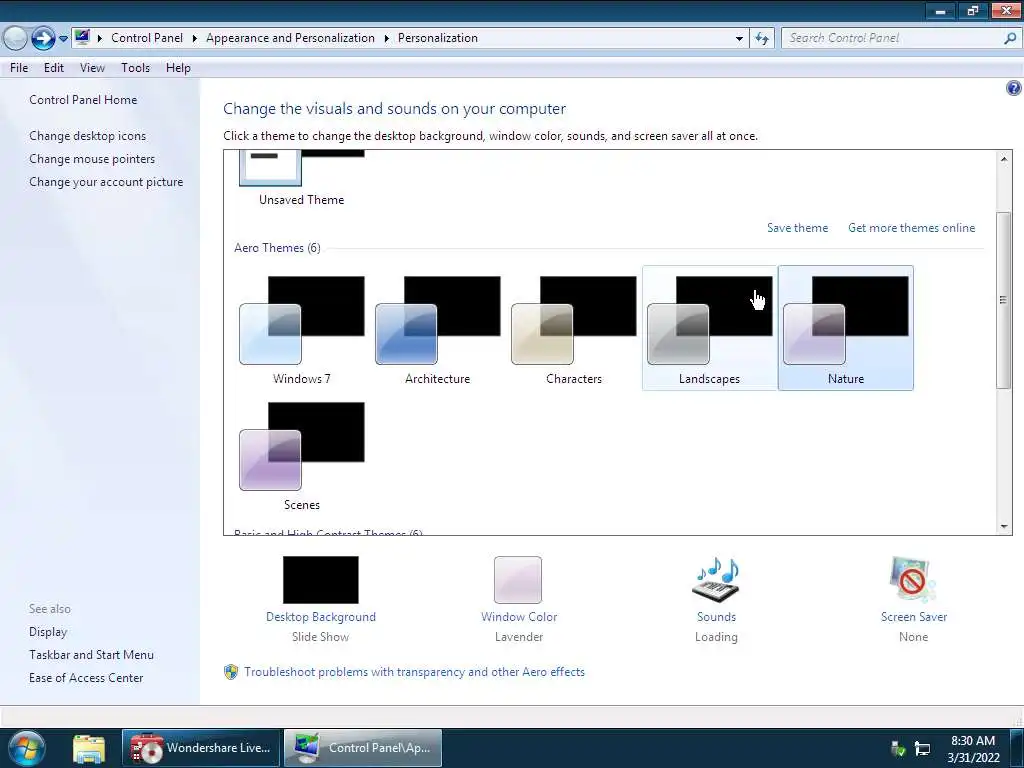Open the Help menu
1024x768 pixels.
pos(178,68)
